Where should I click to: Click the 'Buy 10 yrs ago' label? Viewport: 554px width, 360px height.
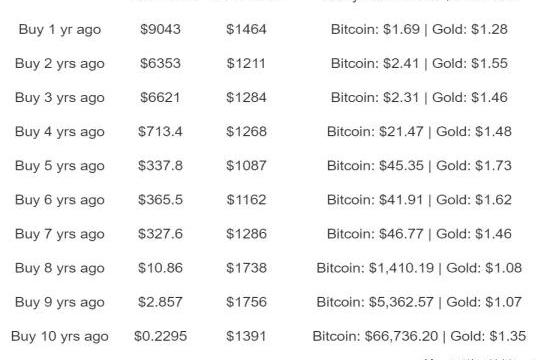pos(60,337)
